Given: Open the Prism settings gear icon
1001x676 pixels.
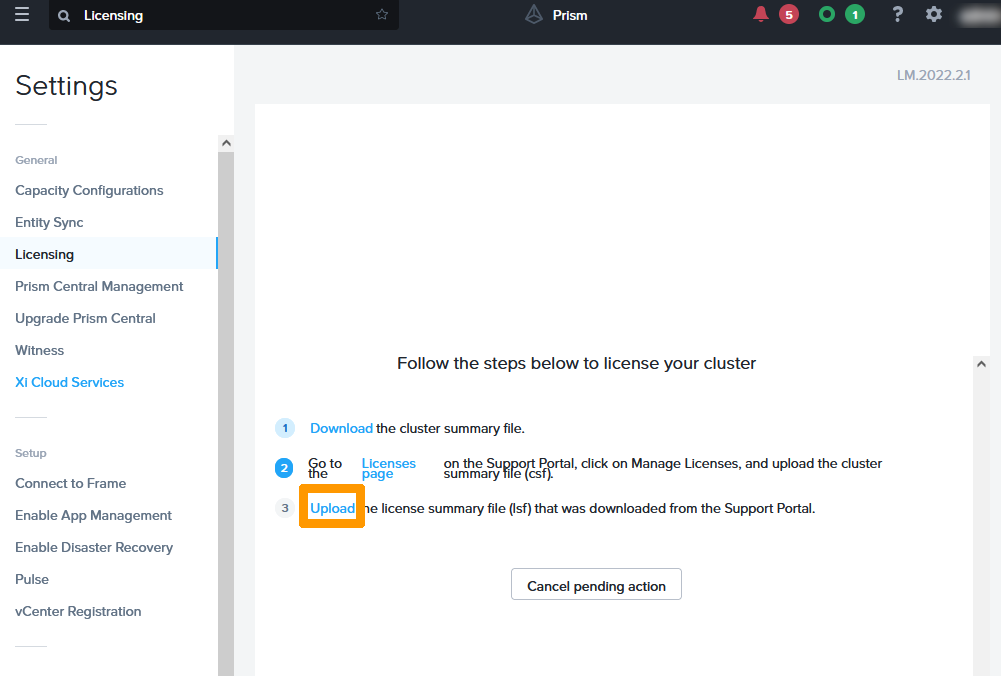Looking at the screenshot, I should pos(933,14).
